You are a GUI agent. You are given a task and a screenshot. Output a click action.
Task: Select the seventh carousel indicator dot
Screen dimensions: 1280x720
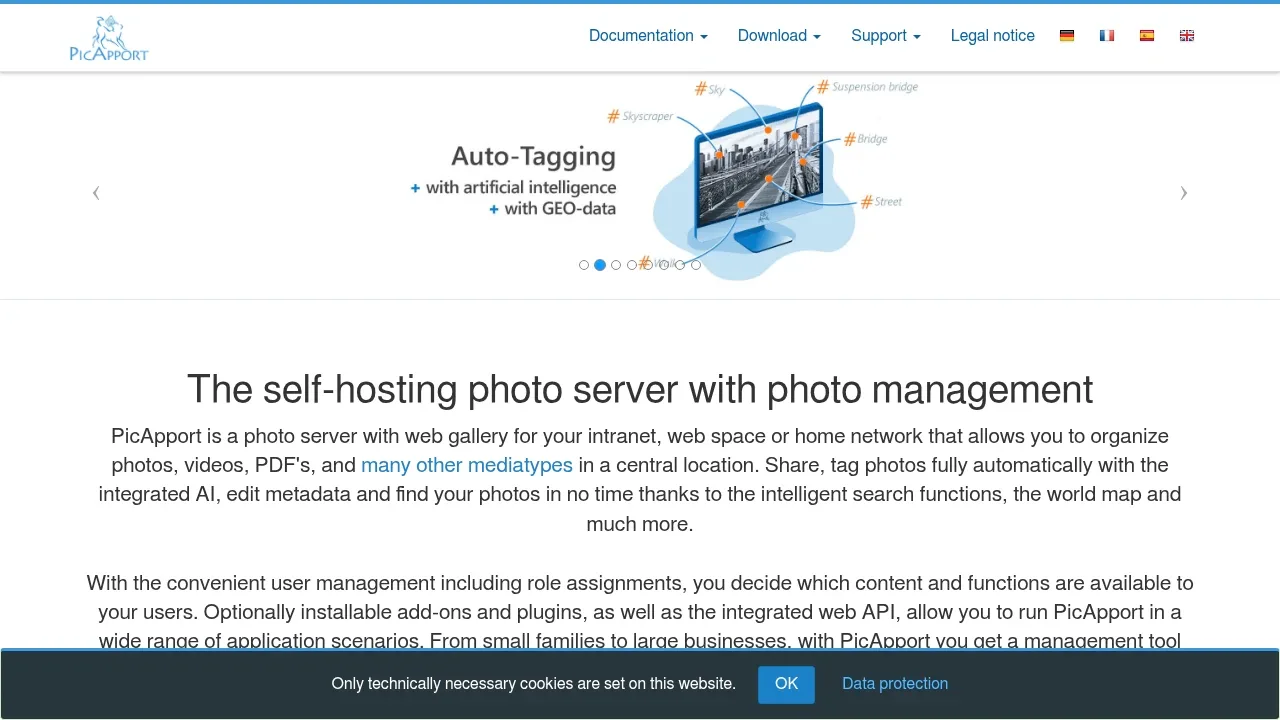pyautogui.click(x=680, y=265)
